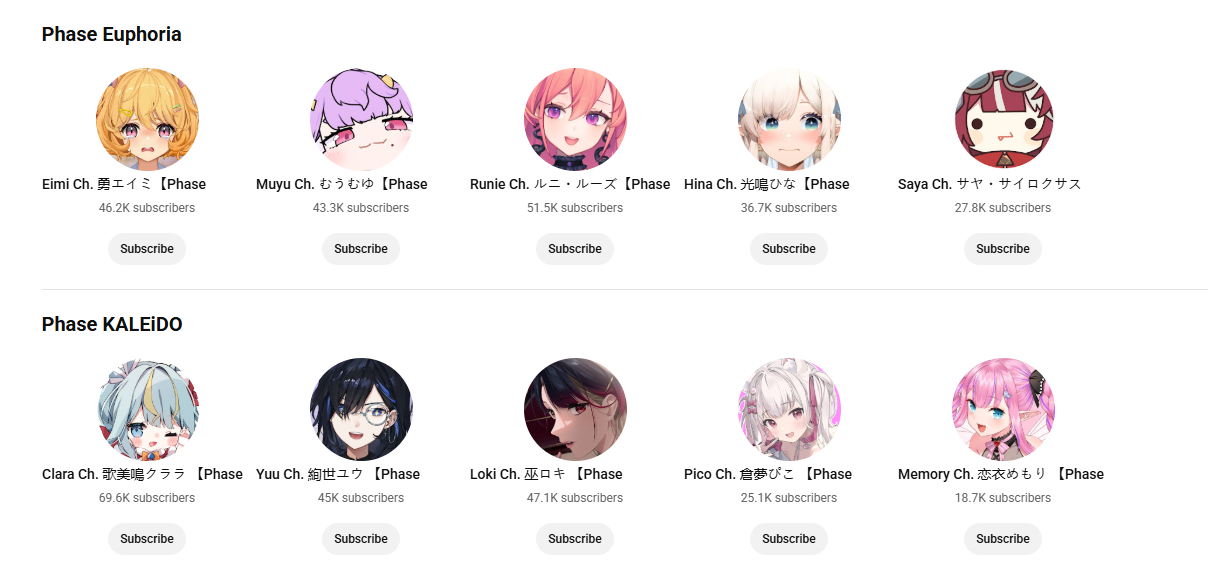Open Muyu Ch. channel avatar

361,119
